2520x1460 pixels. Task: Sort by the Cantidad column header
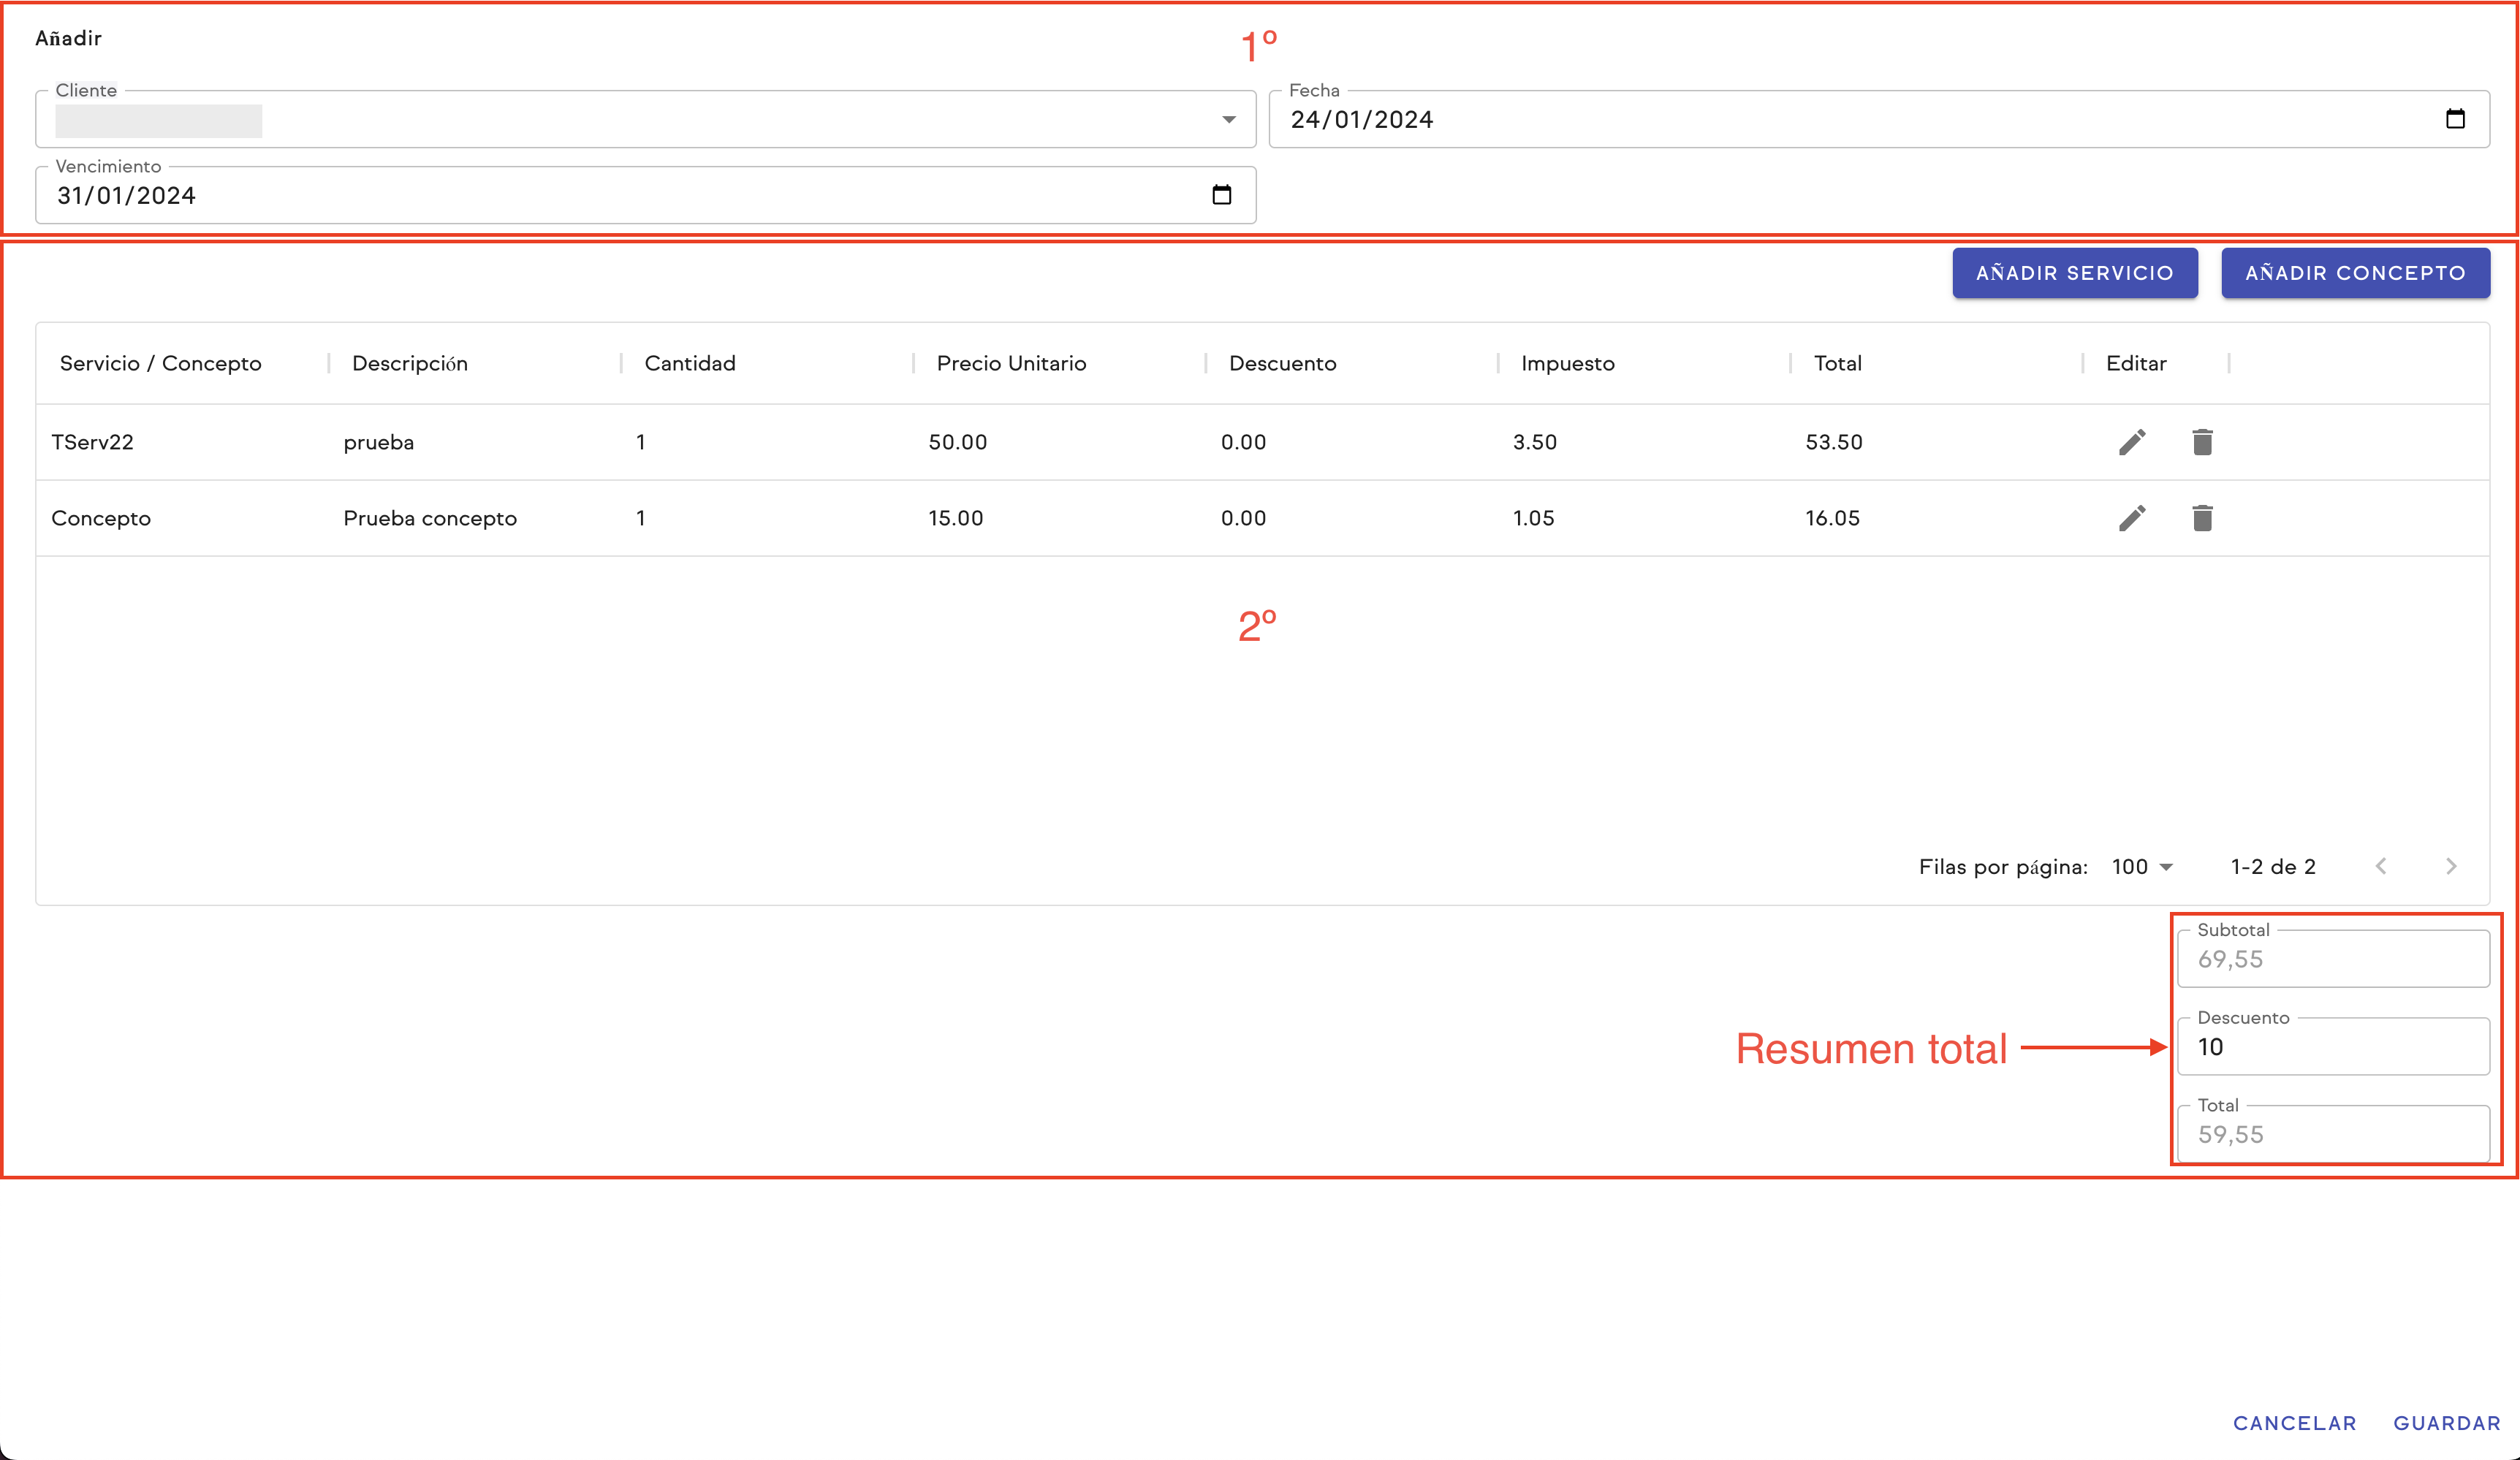[690, 364]
